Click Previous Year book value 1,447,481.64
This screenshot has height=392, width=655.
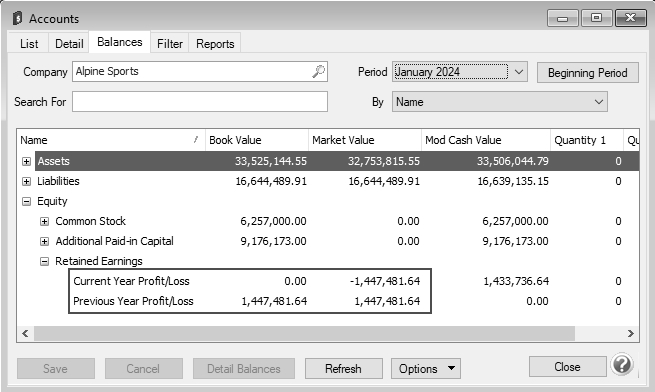coord(274,301)
